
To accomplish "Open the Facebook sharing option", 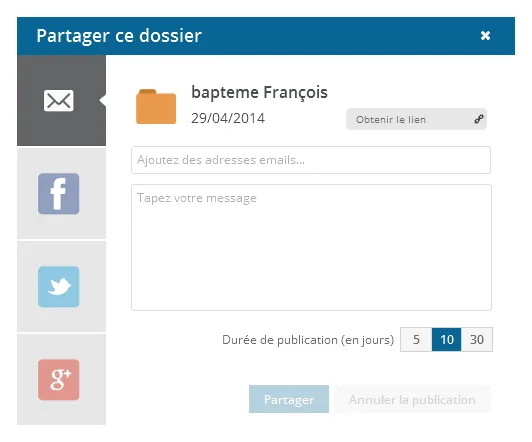I will click(59, 194).
